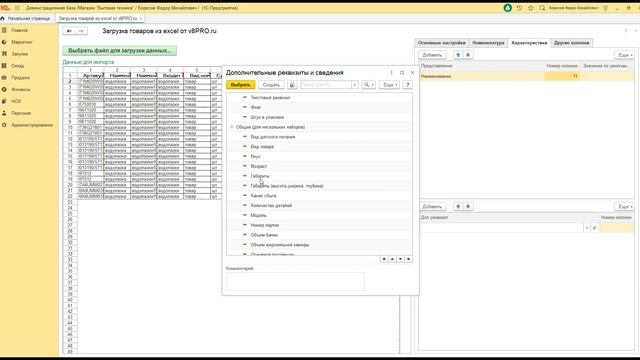Select Вид товара item in list

[262, 147]
